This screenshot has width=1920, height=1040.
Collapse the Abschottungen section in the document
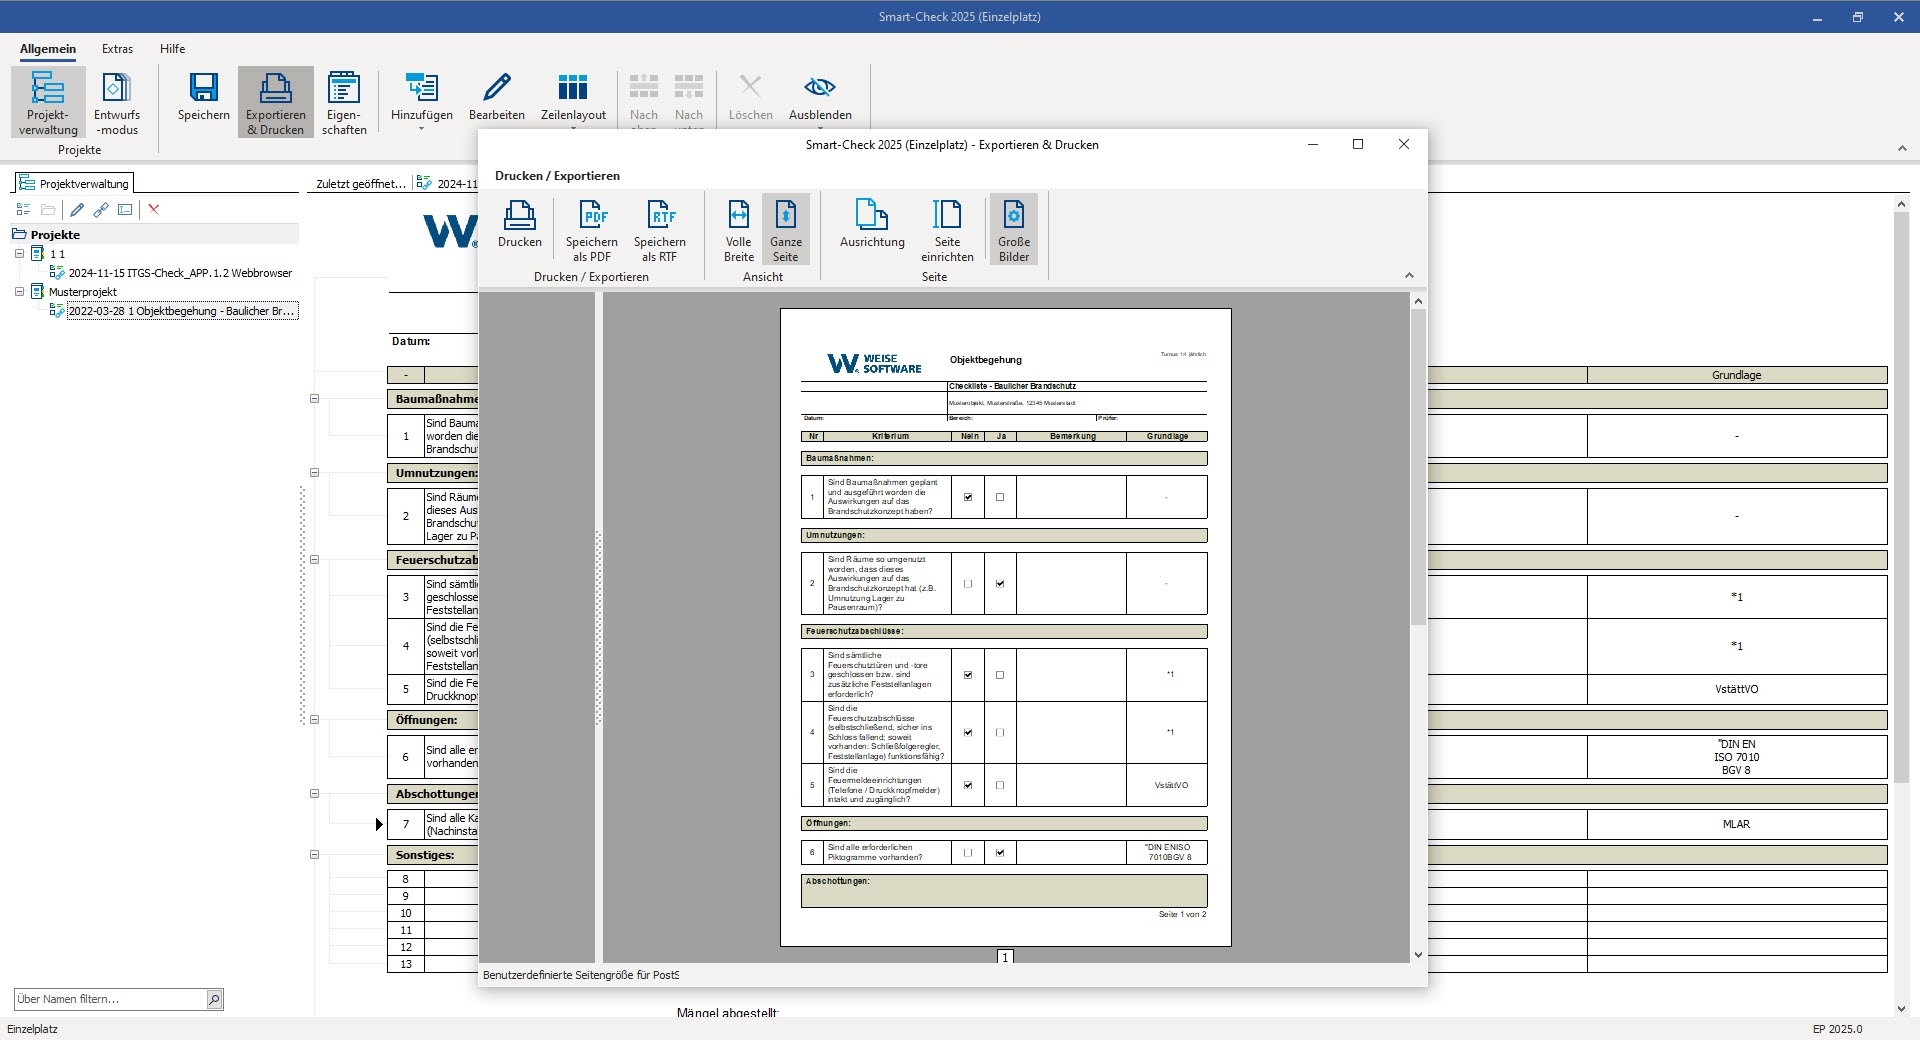click(314, 794)
